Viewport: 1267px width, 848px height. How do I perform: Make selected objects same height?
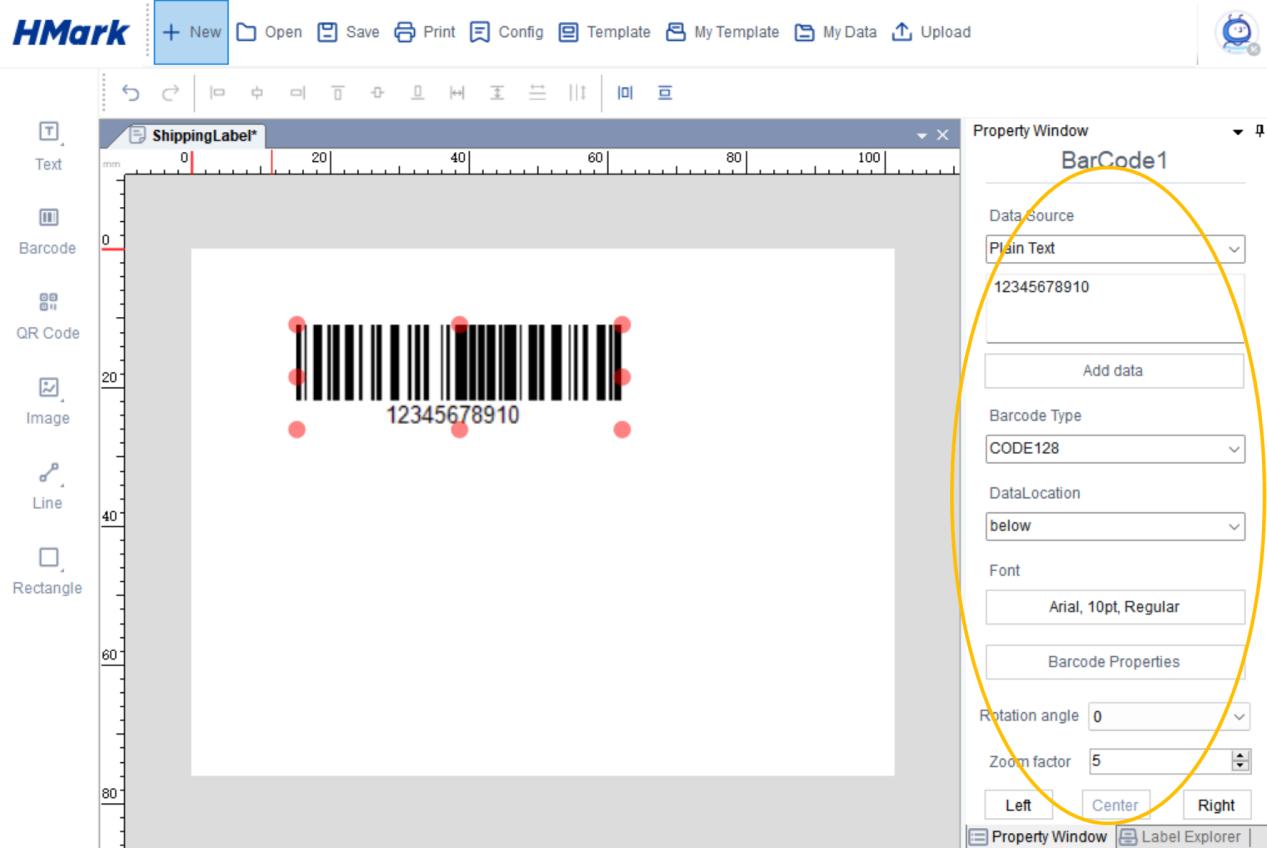[499, 92]
